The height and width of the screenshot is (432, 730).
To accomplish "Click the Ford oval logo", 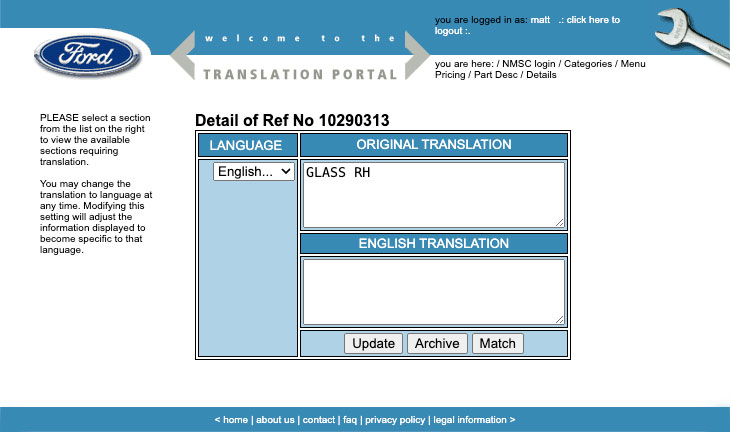I will tap(88, 55).
